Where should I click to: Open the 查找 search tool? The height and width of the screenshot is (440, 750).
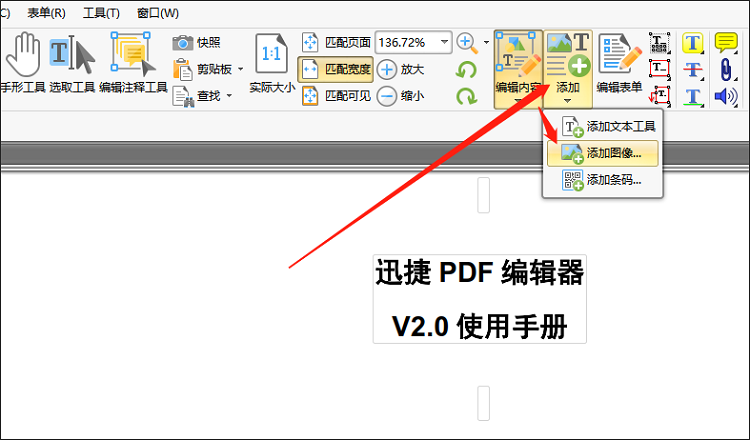196,96
